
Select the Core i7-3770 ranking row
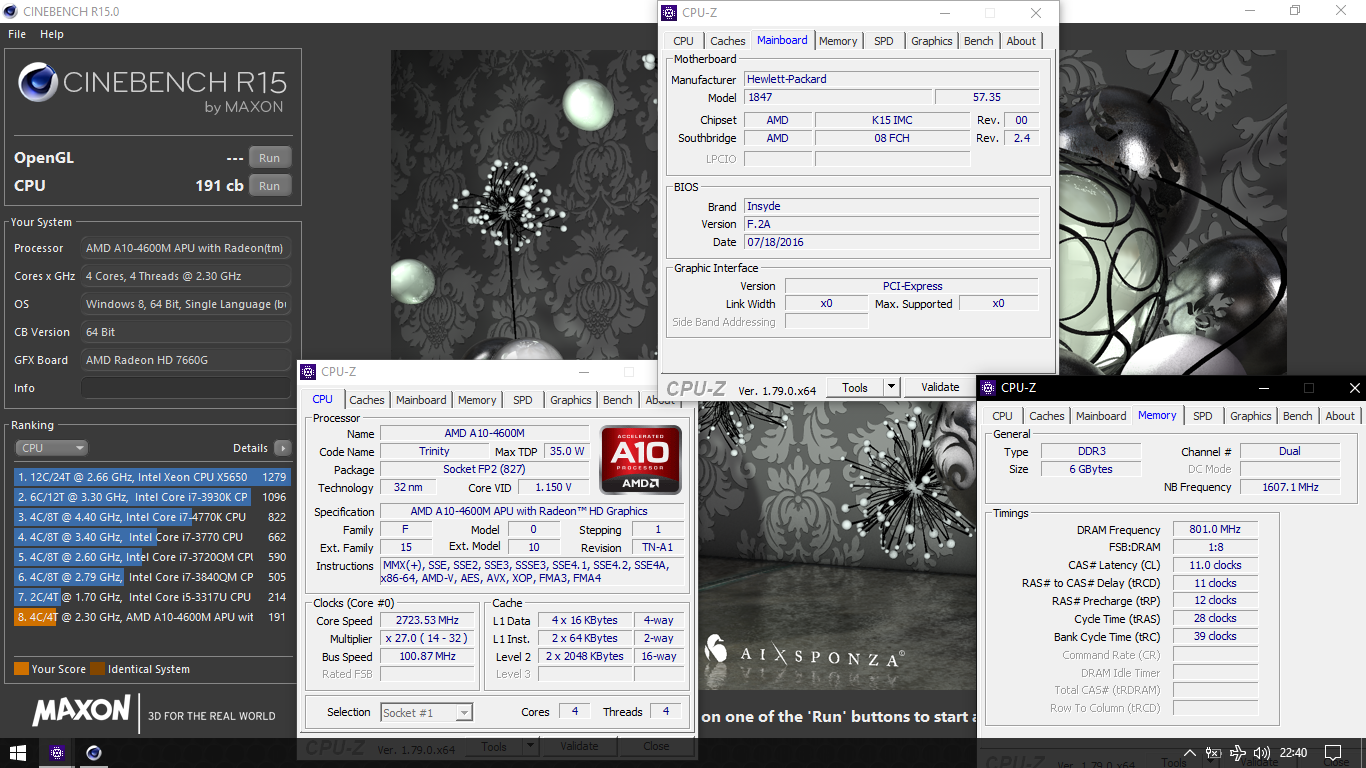coord(152,537)
